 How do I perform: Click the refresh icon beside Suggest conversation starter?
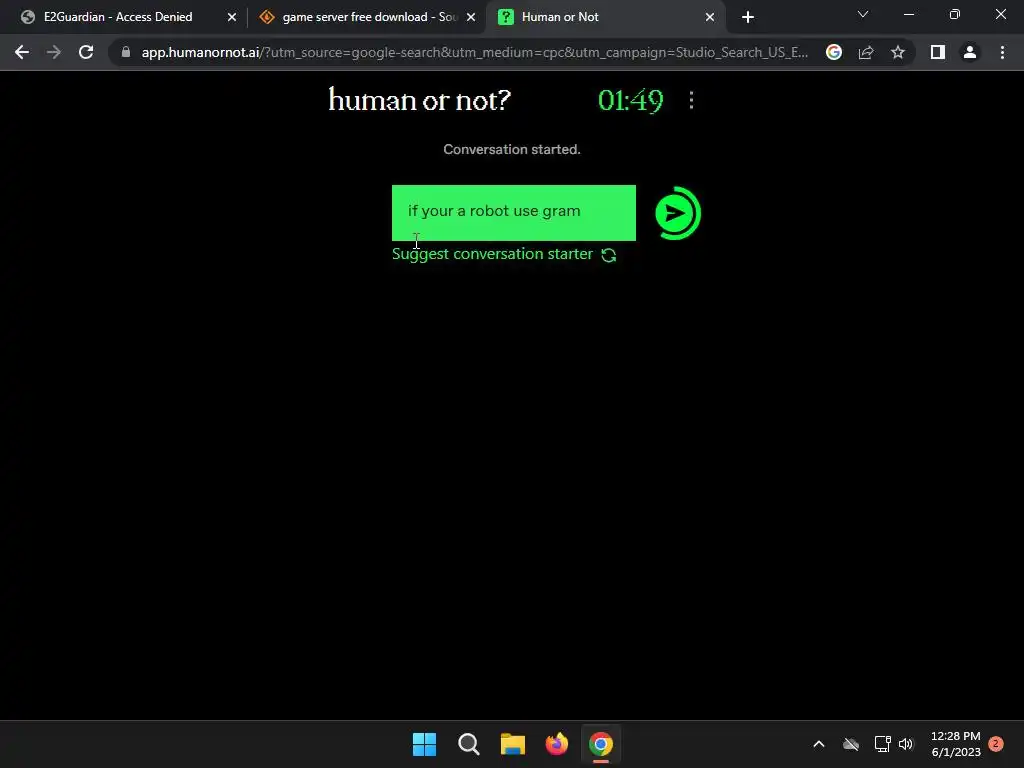click(609, 255)
